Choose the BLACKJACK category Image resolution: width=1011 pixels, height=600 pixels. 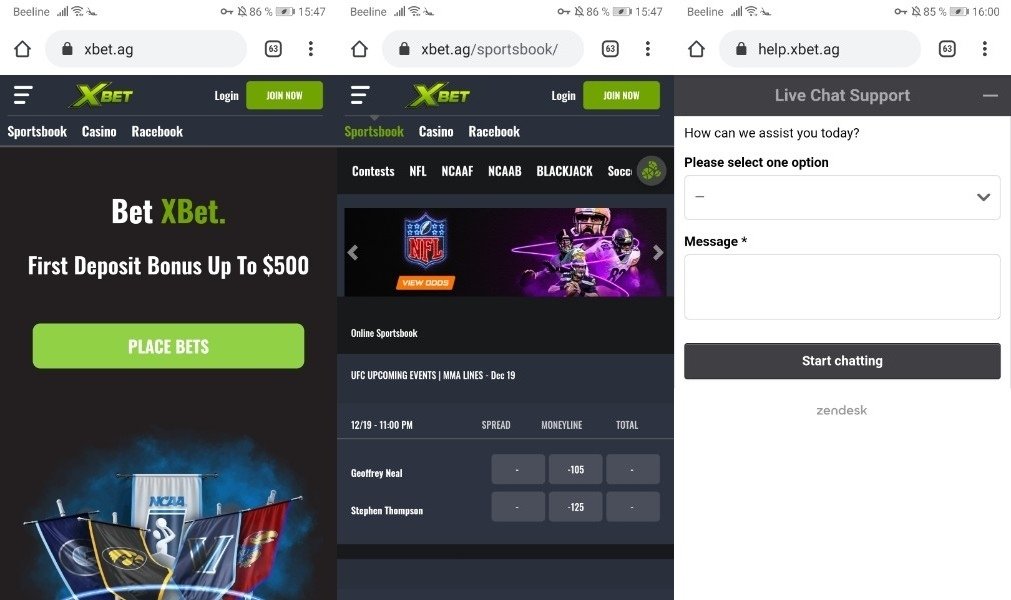pos(564,171)
